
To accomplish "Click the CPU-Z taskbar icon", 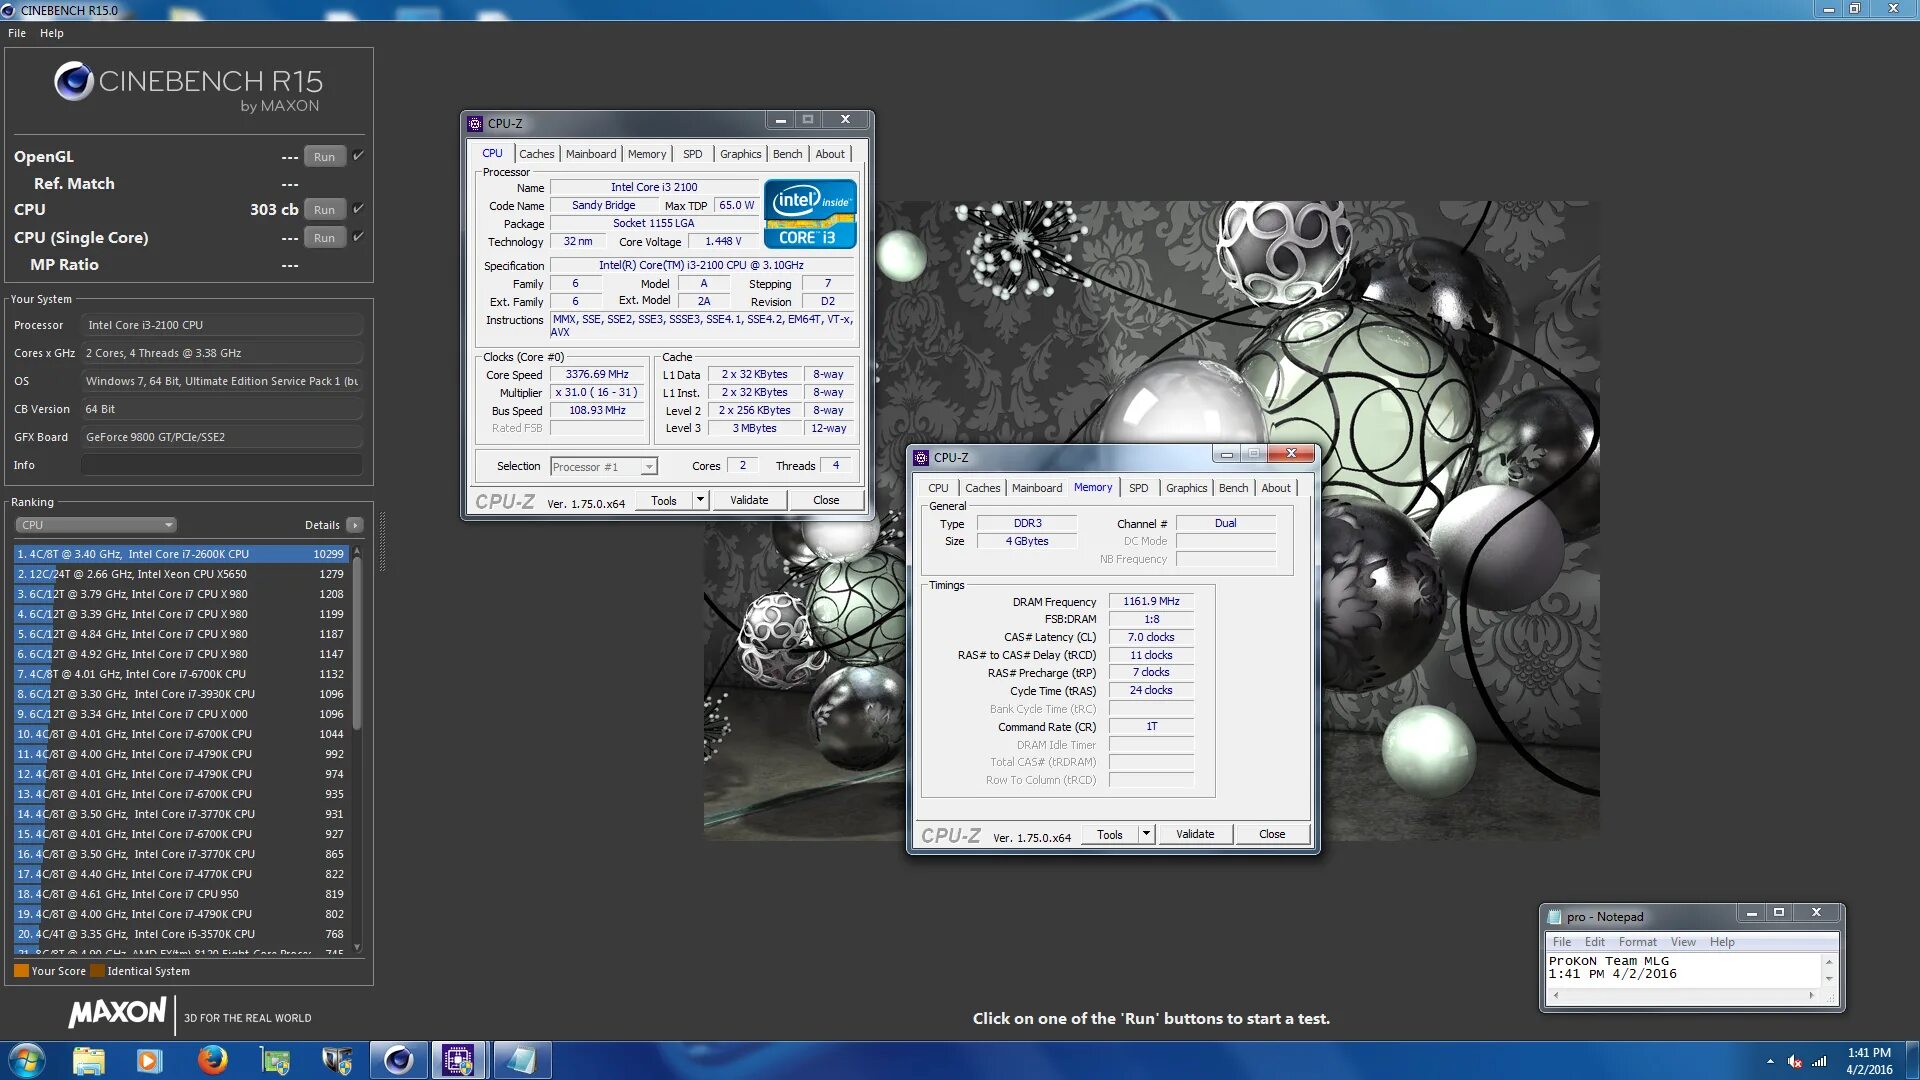I will (x=458, y=1060).
